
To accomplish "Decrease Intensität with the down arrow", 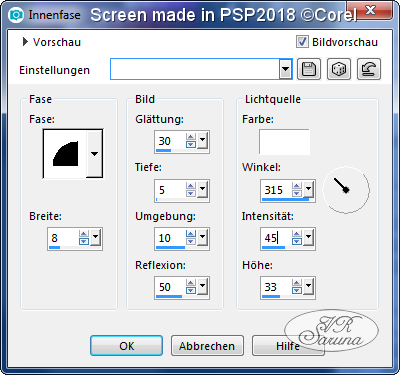I will (x=297, y=242).
